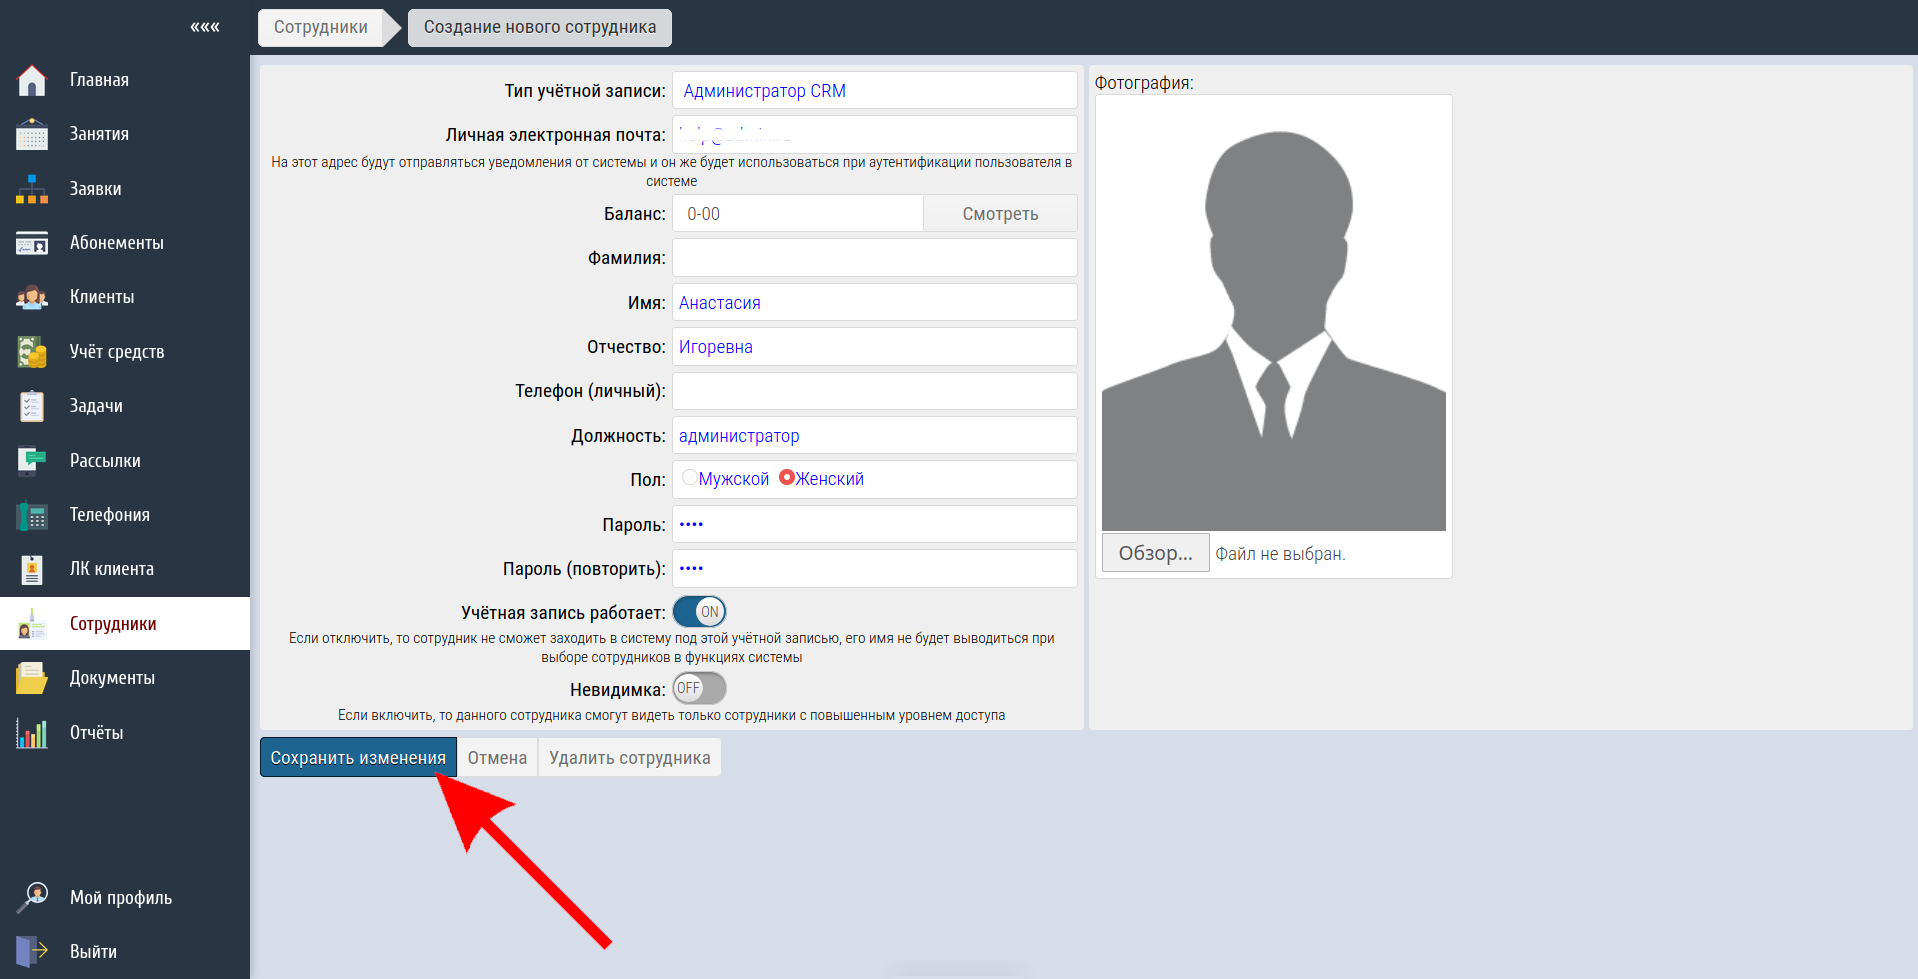Click the bar chart icon for Отчёты
The height and width of the screenshot is (979, 1918).
pyautogui.click(x=32, y=733)
